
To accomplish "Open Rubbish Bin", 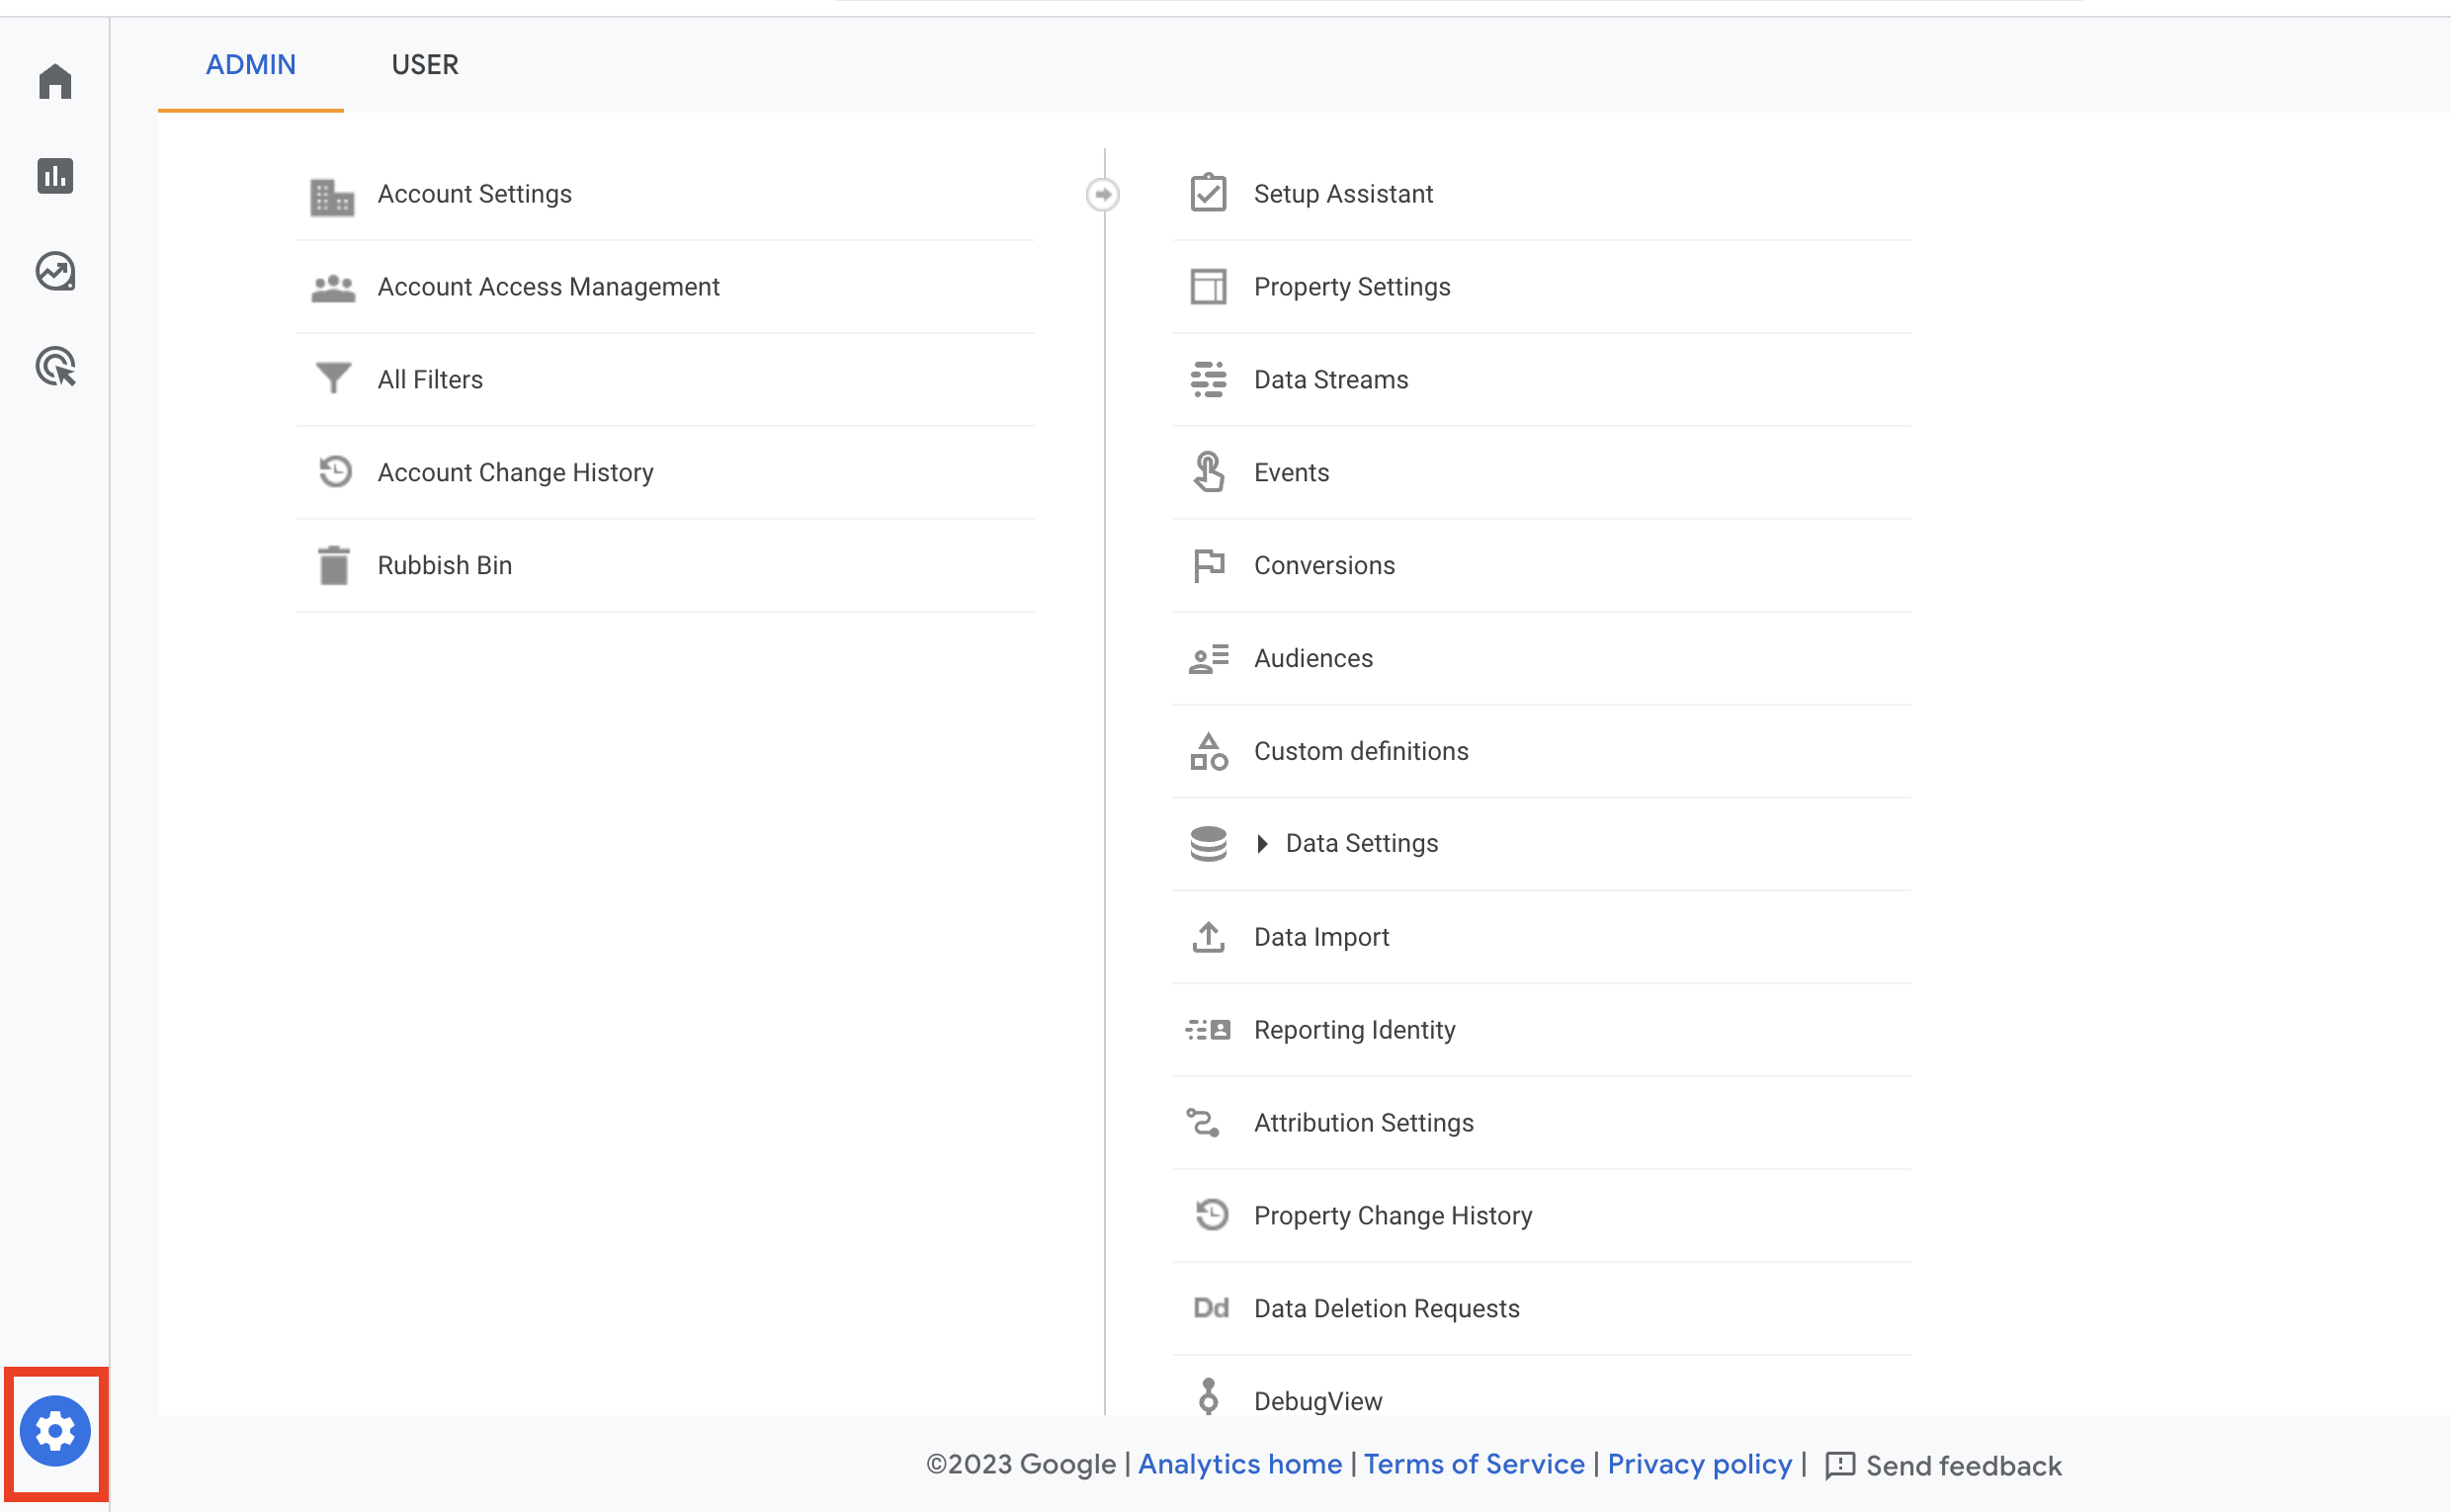I will click(x=444, y=565).
